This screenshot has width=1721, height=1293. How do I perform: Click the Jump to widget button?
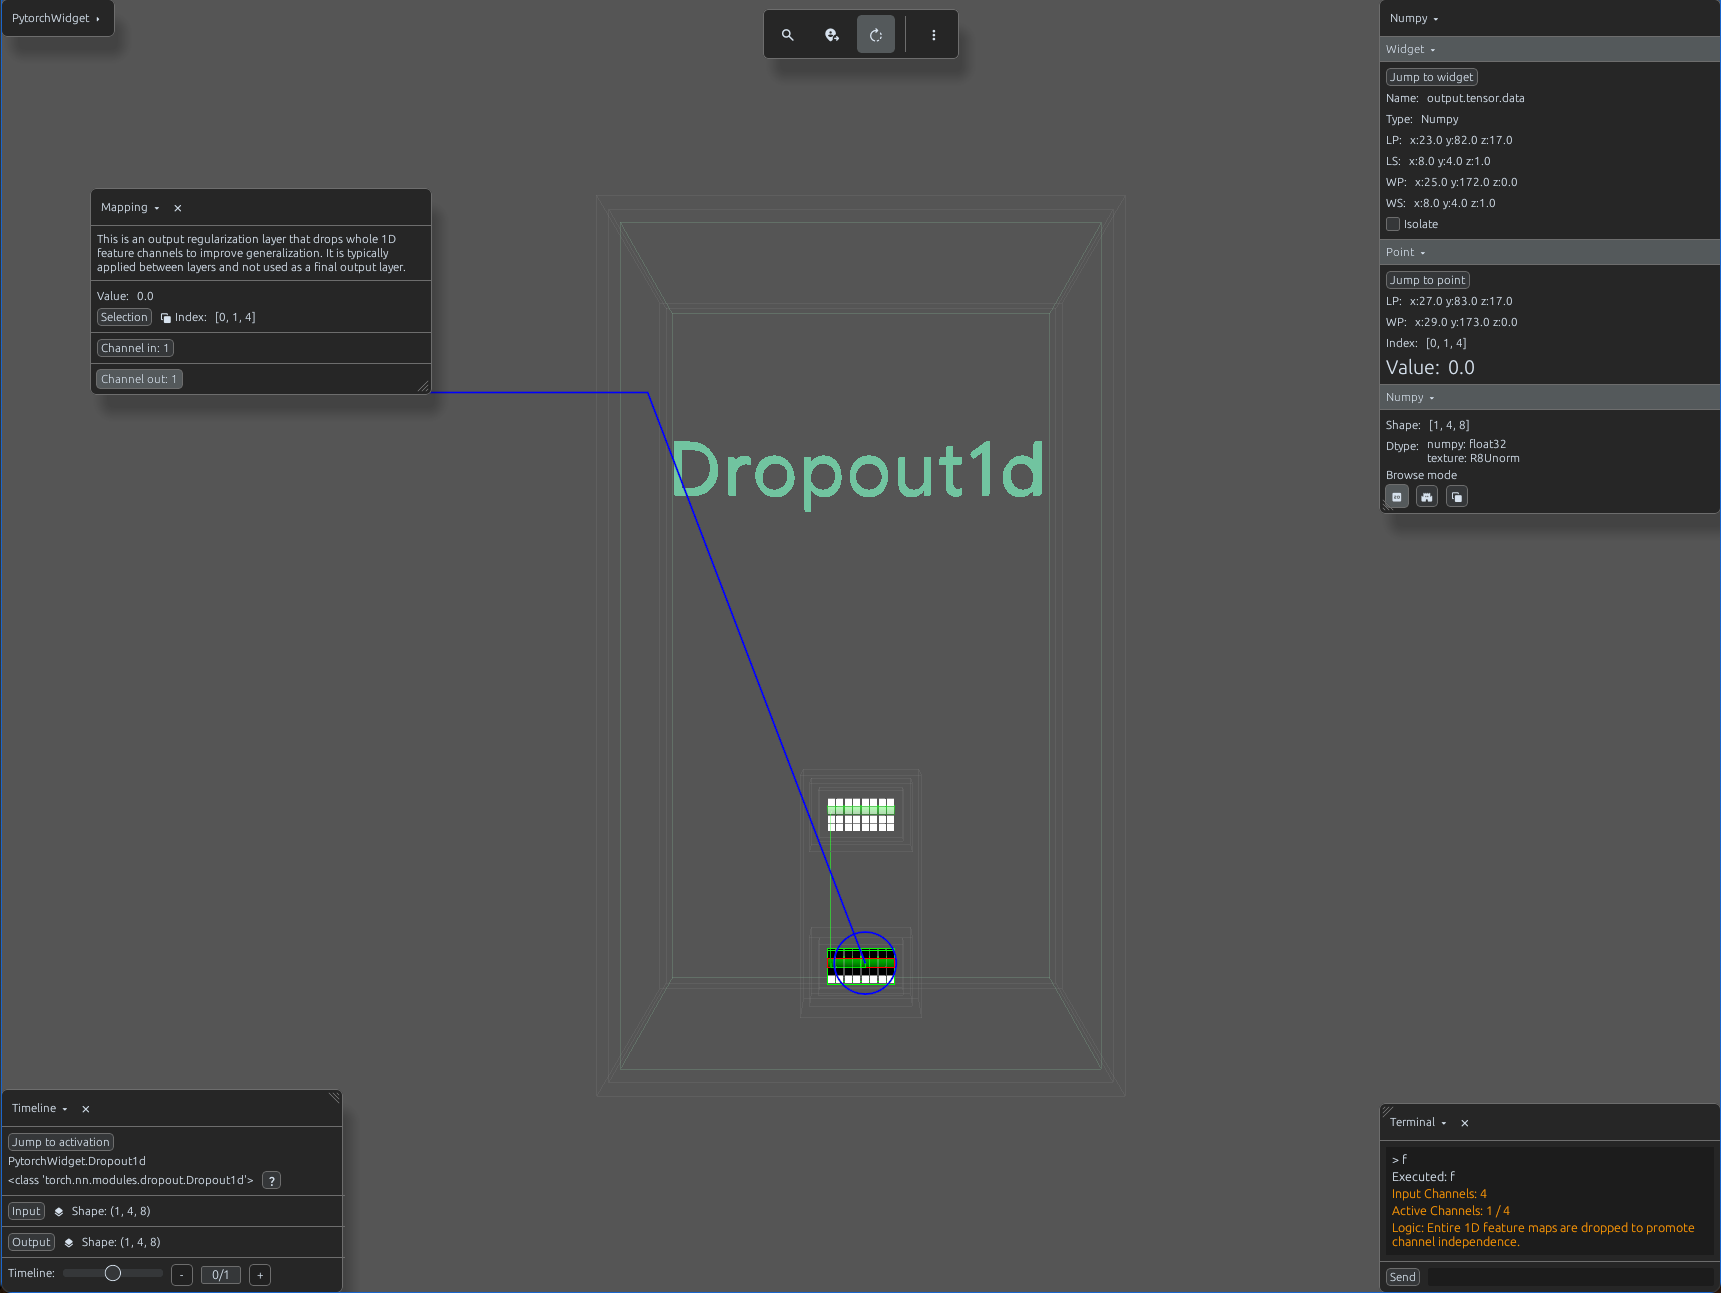1432,78
